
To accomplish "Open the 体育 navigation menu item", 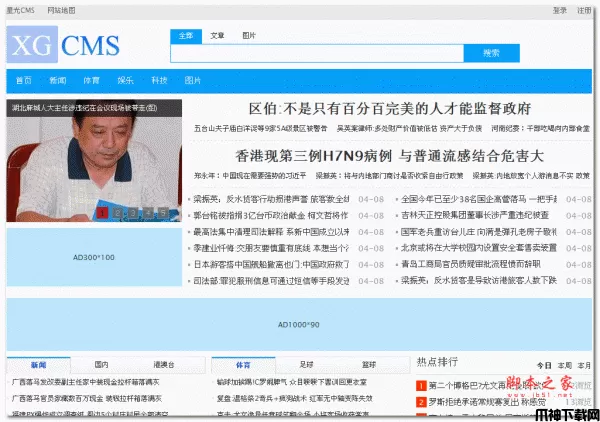I will 91,80.
